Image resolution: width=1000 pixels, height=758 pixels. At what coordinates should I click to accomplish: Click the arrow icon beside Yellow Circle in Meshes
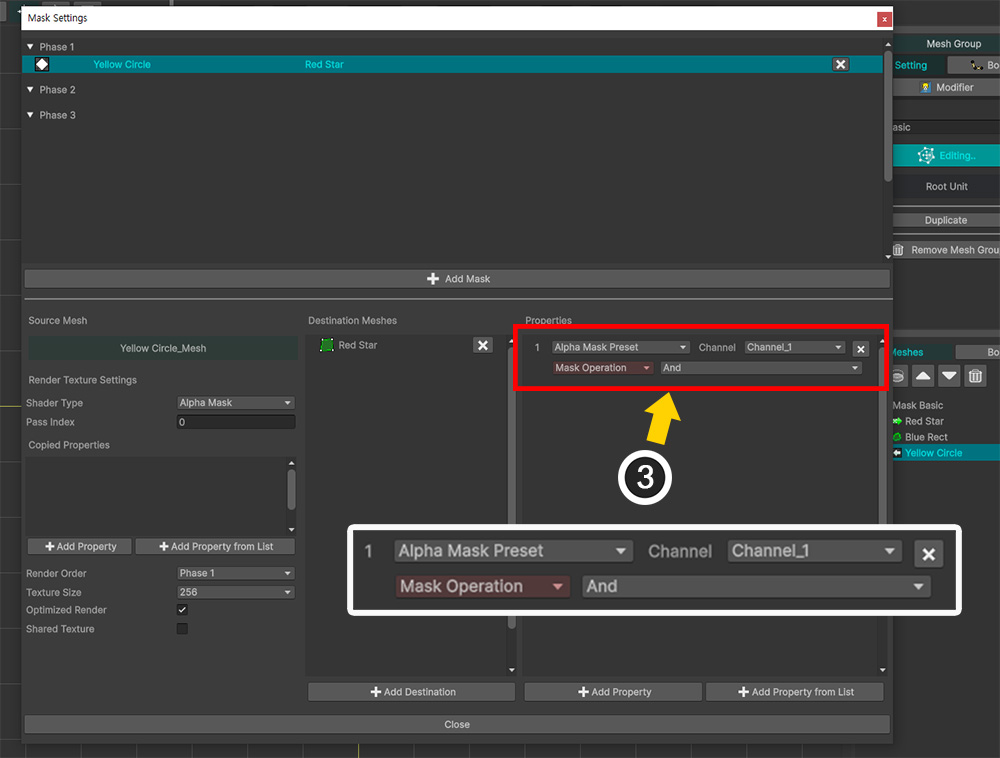coord(897,453)
